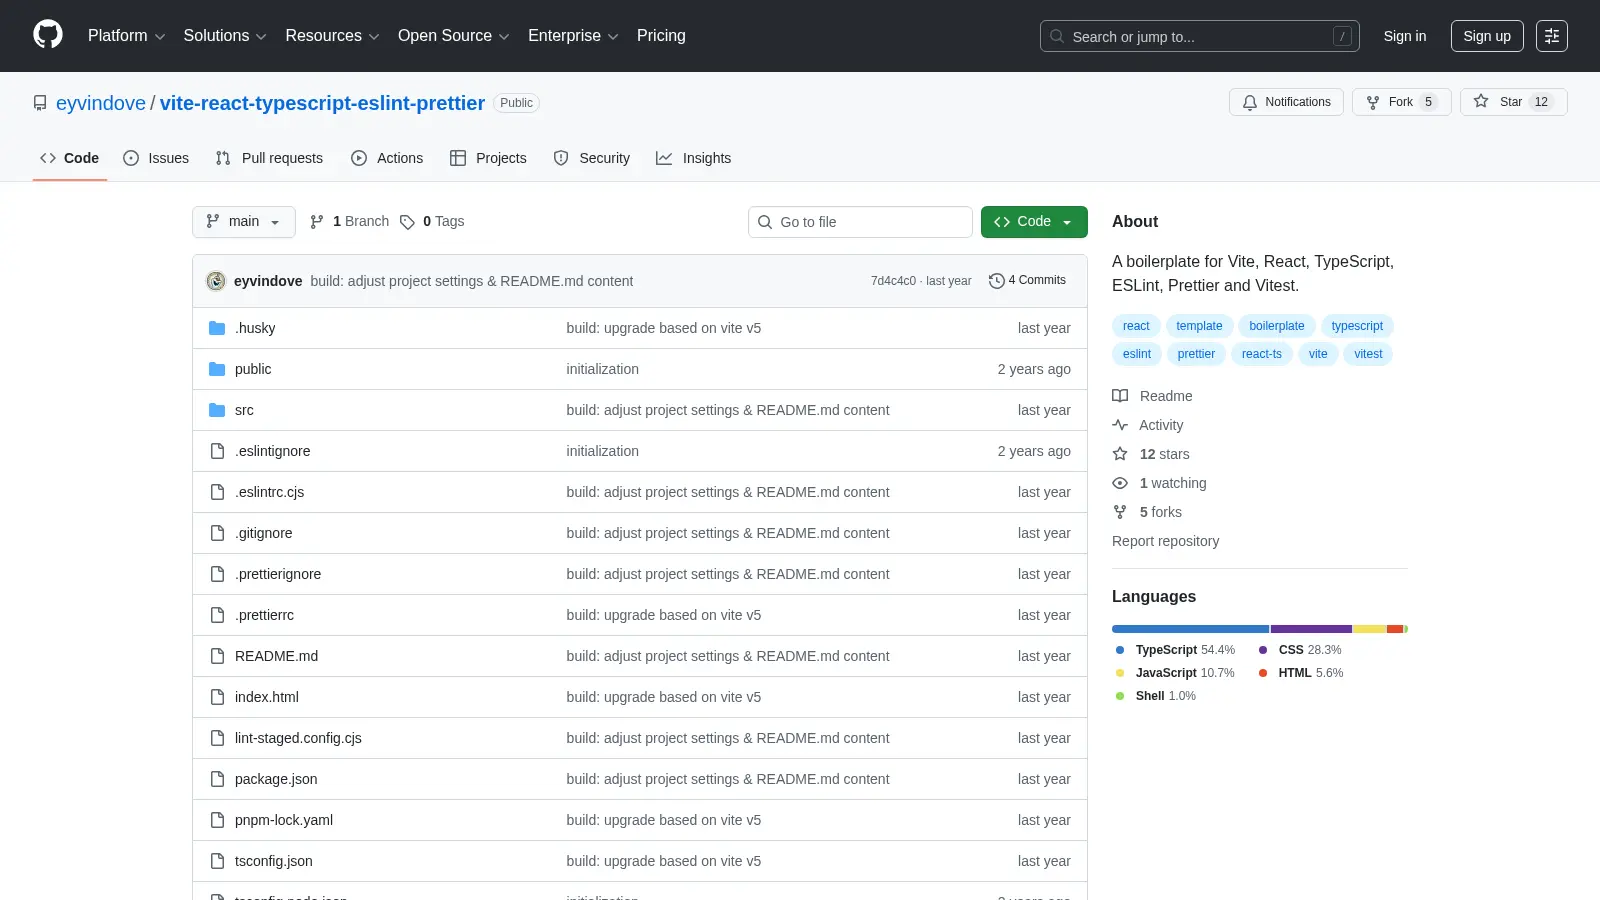This screenshot has height=900, width=1600.
Task: Open the pnpm-lock.yaml file
Action: pyautogui.click(x=284, y=820)
